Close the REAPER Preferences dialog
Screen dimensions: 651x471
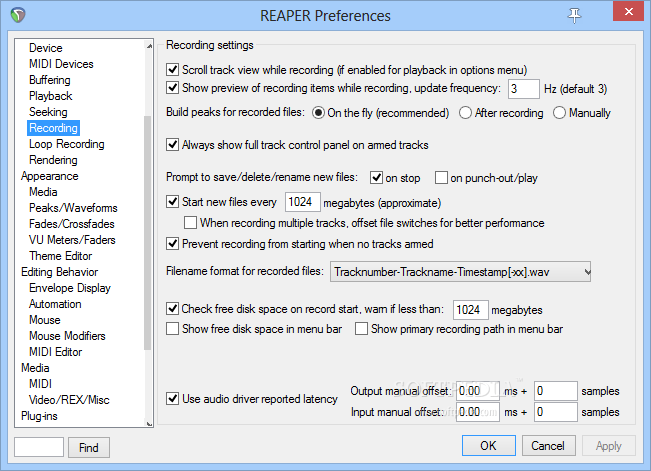[x=629, y=12]
